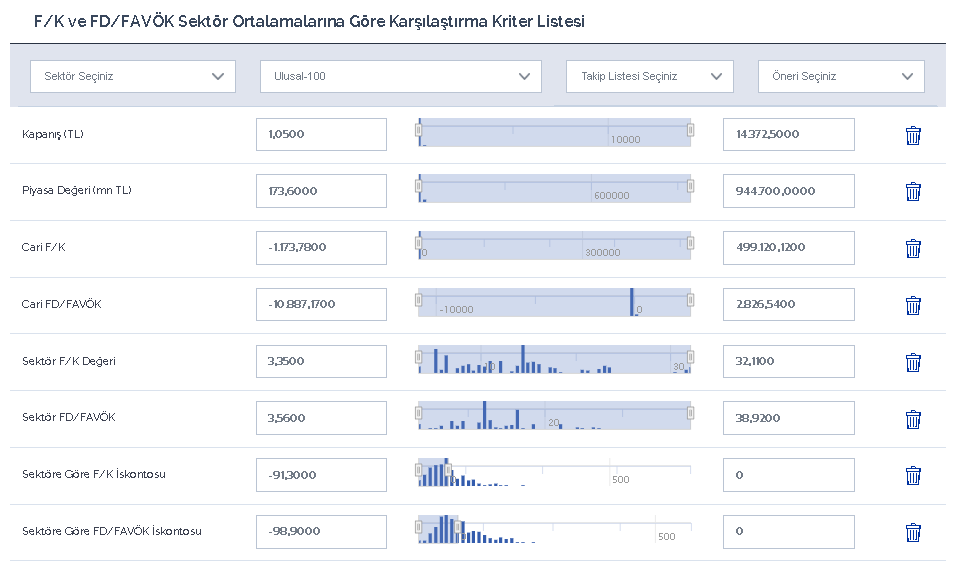The image size is (957, 567).
Task: Click the Kapanış minimum value field
Action: [321, 134]
